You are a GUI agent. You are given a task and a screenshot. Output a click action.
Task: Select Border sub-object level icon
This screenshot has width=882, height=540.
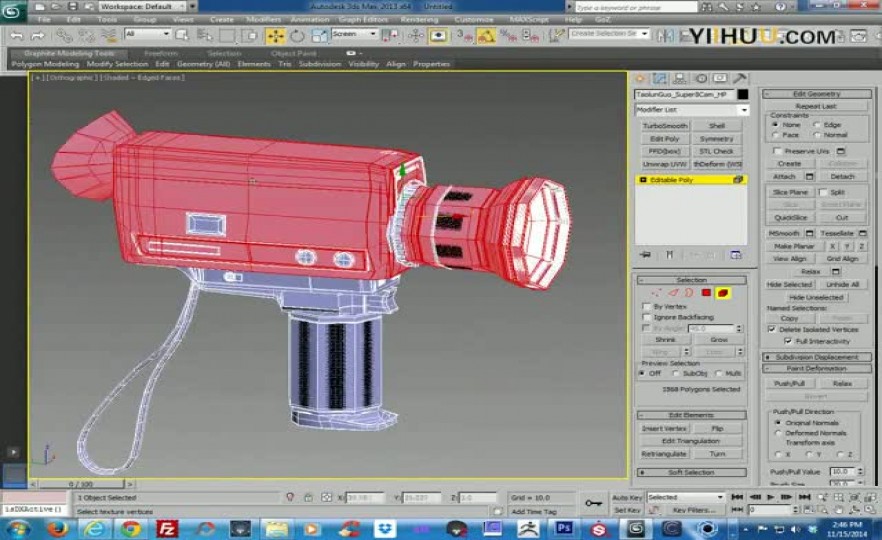click(689, 292)
